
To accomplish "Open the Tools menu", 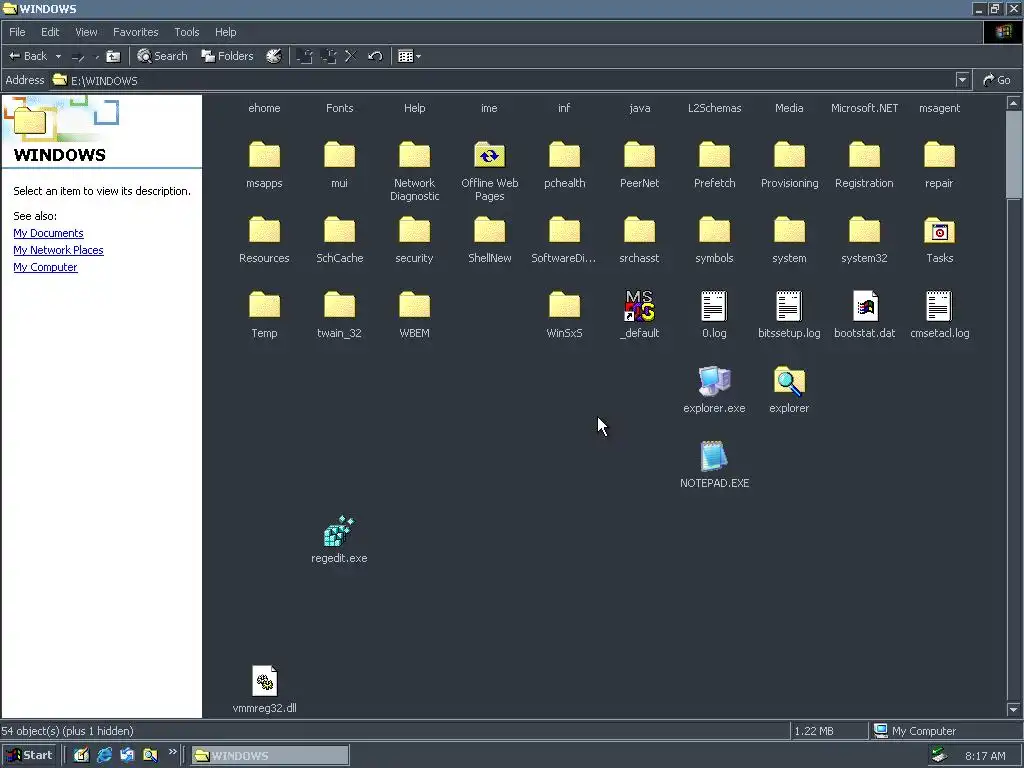I will click(x=187, y=32).
